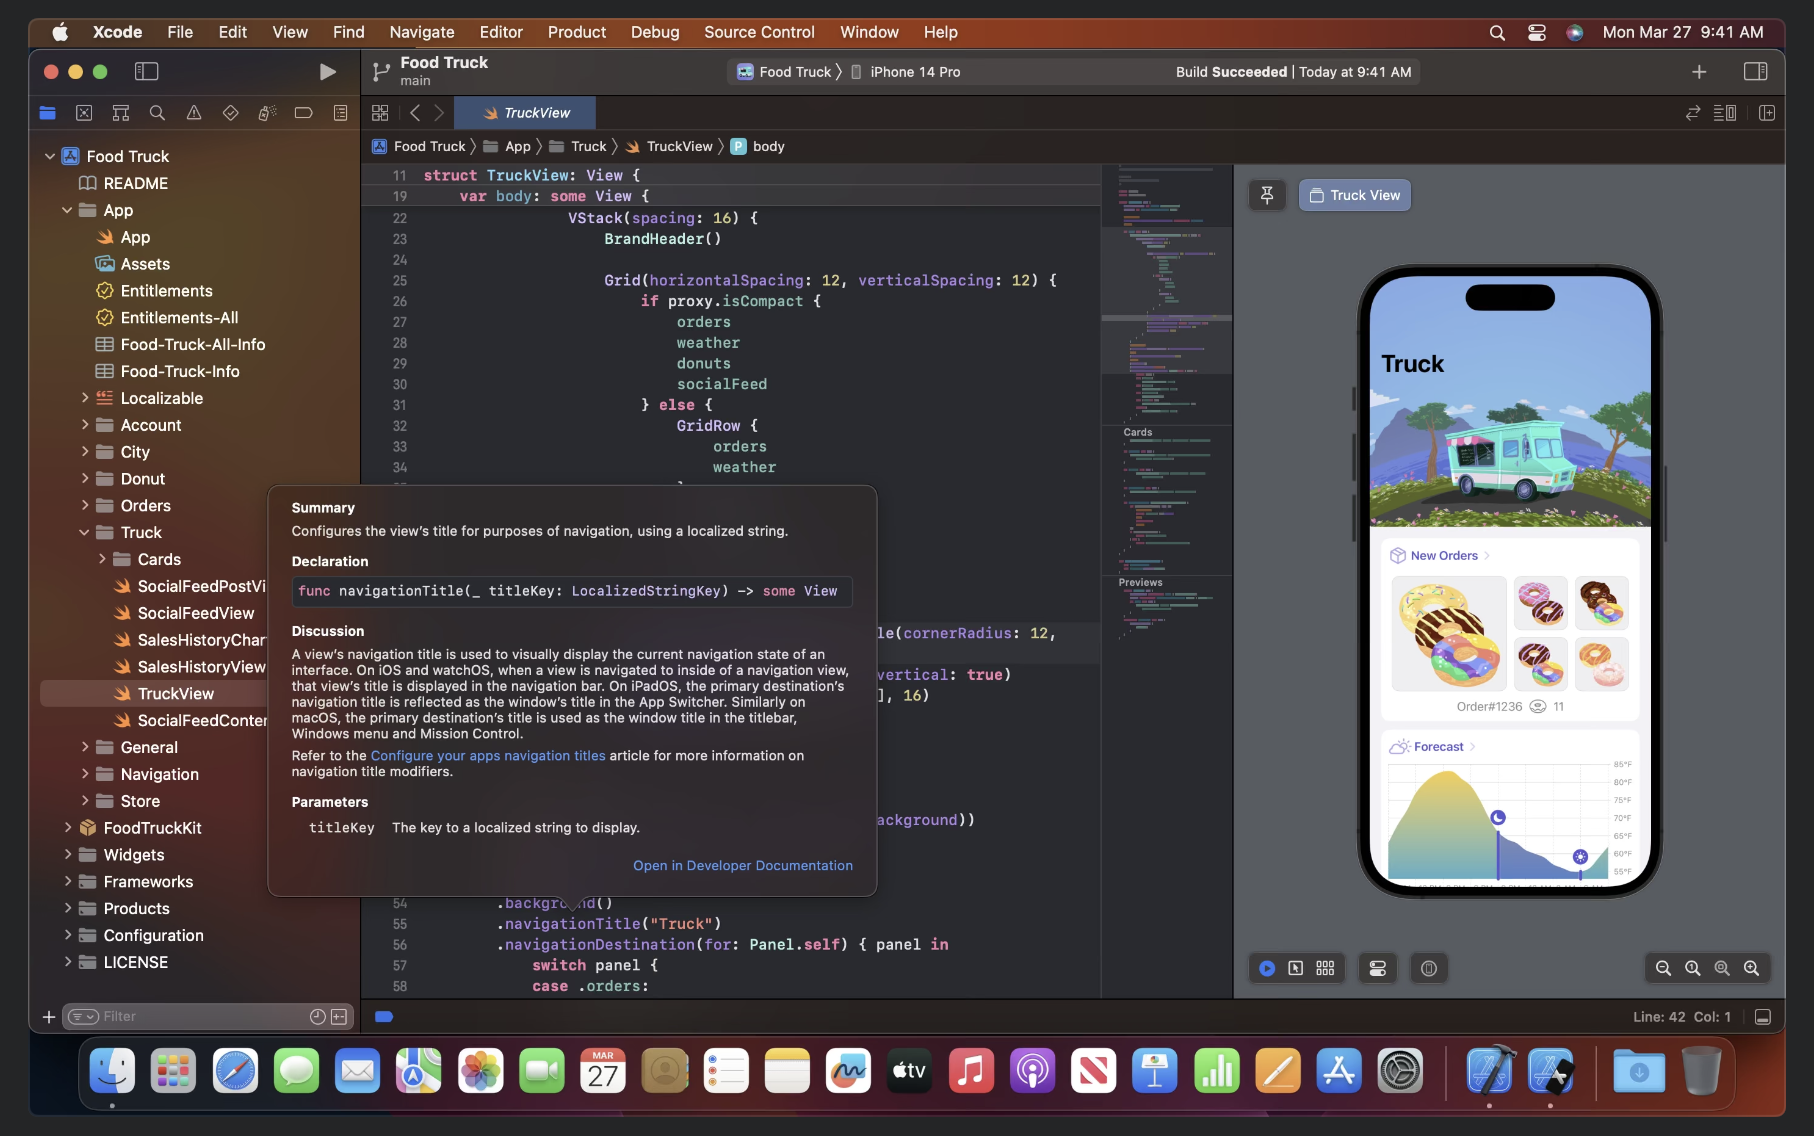1814x1136 pixels.
Task: Collapse the Truck folder in the navigator
Action: [x=85, y=532]
